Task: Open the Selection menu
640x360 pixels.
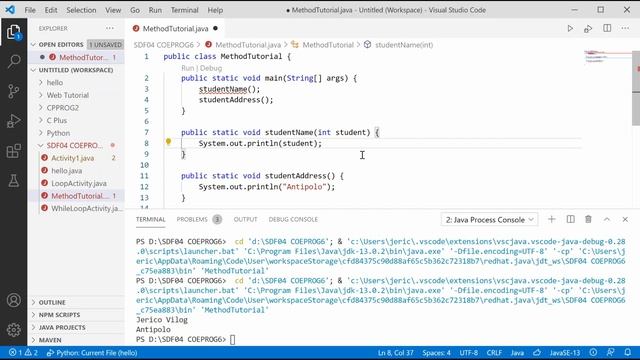Action: pyautogui.click(x=81, y=10)
